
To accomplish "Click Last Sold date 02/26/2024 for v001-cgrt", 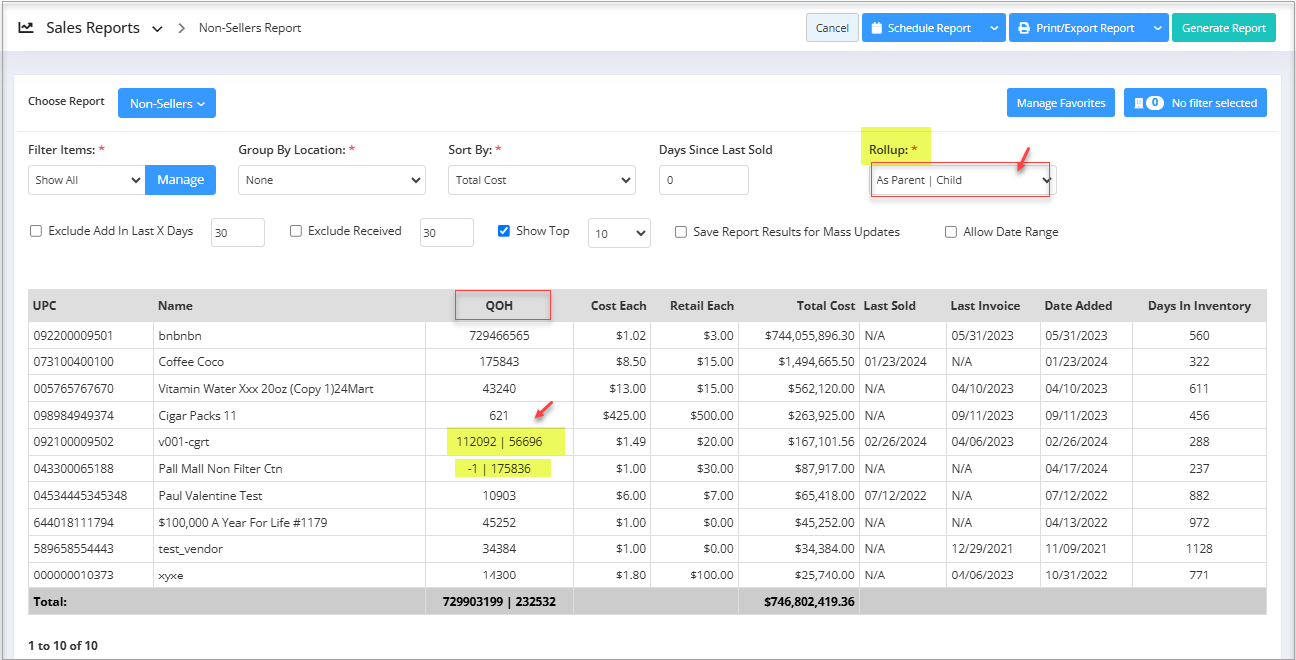I will tap(895, 442).
